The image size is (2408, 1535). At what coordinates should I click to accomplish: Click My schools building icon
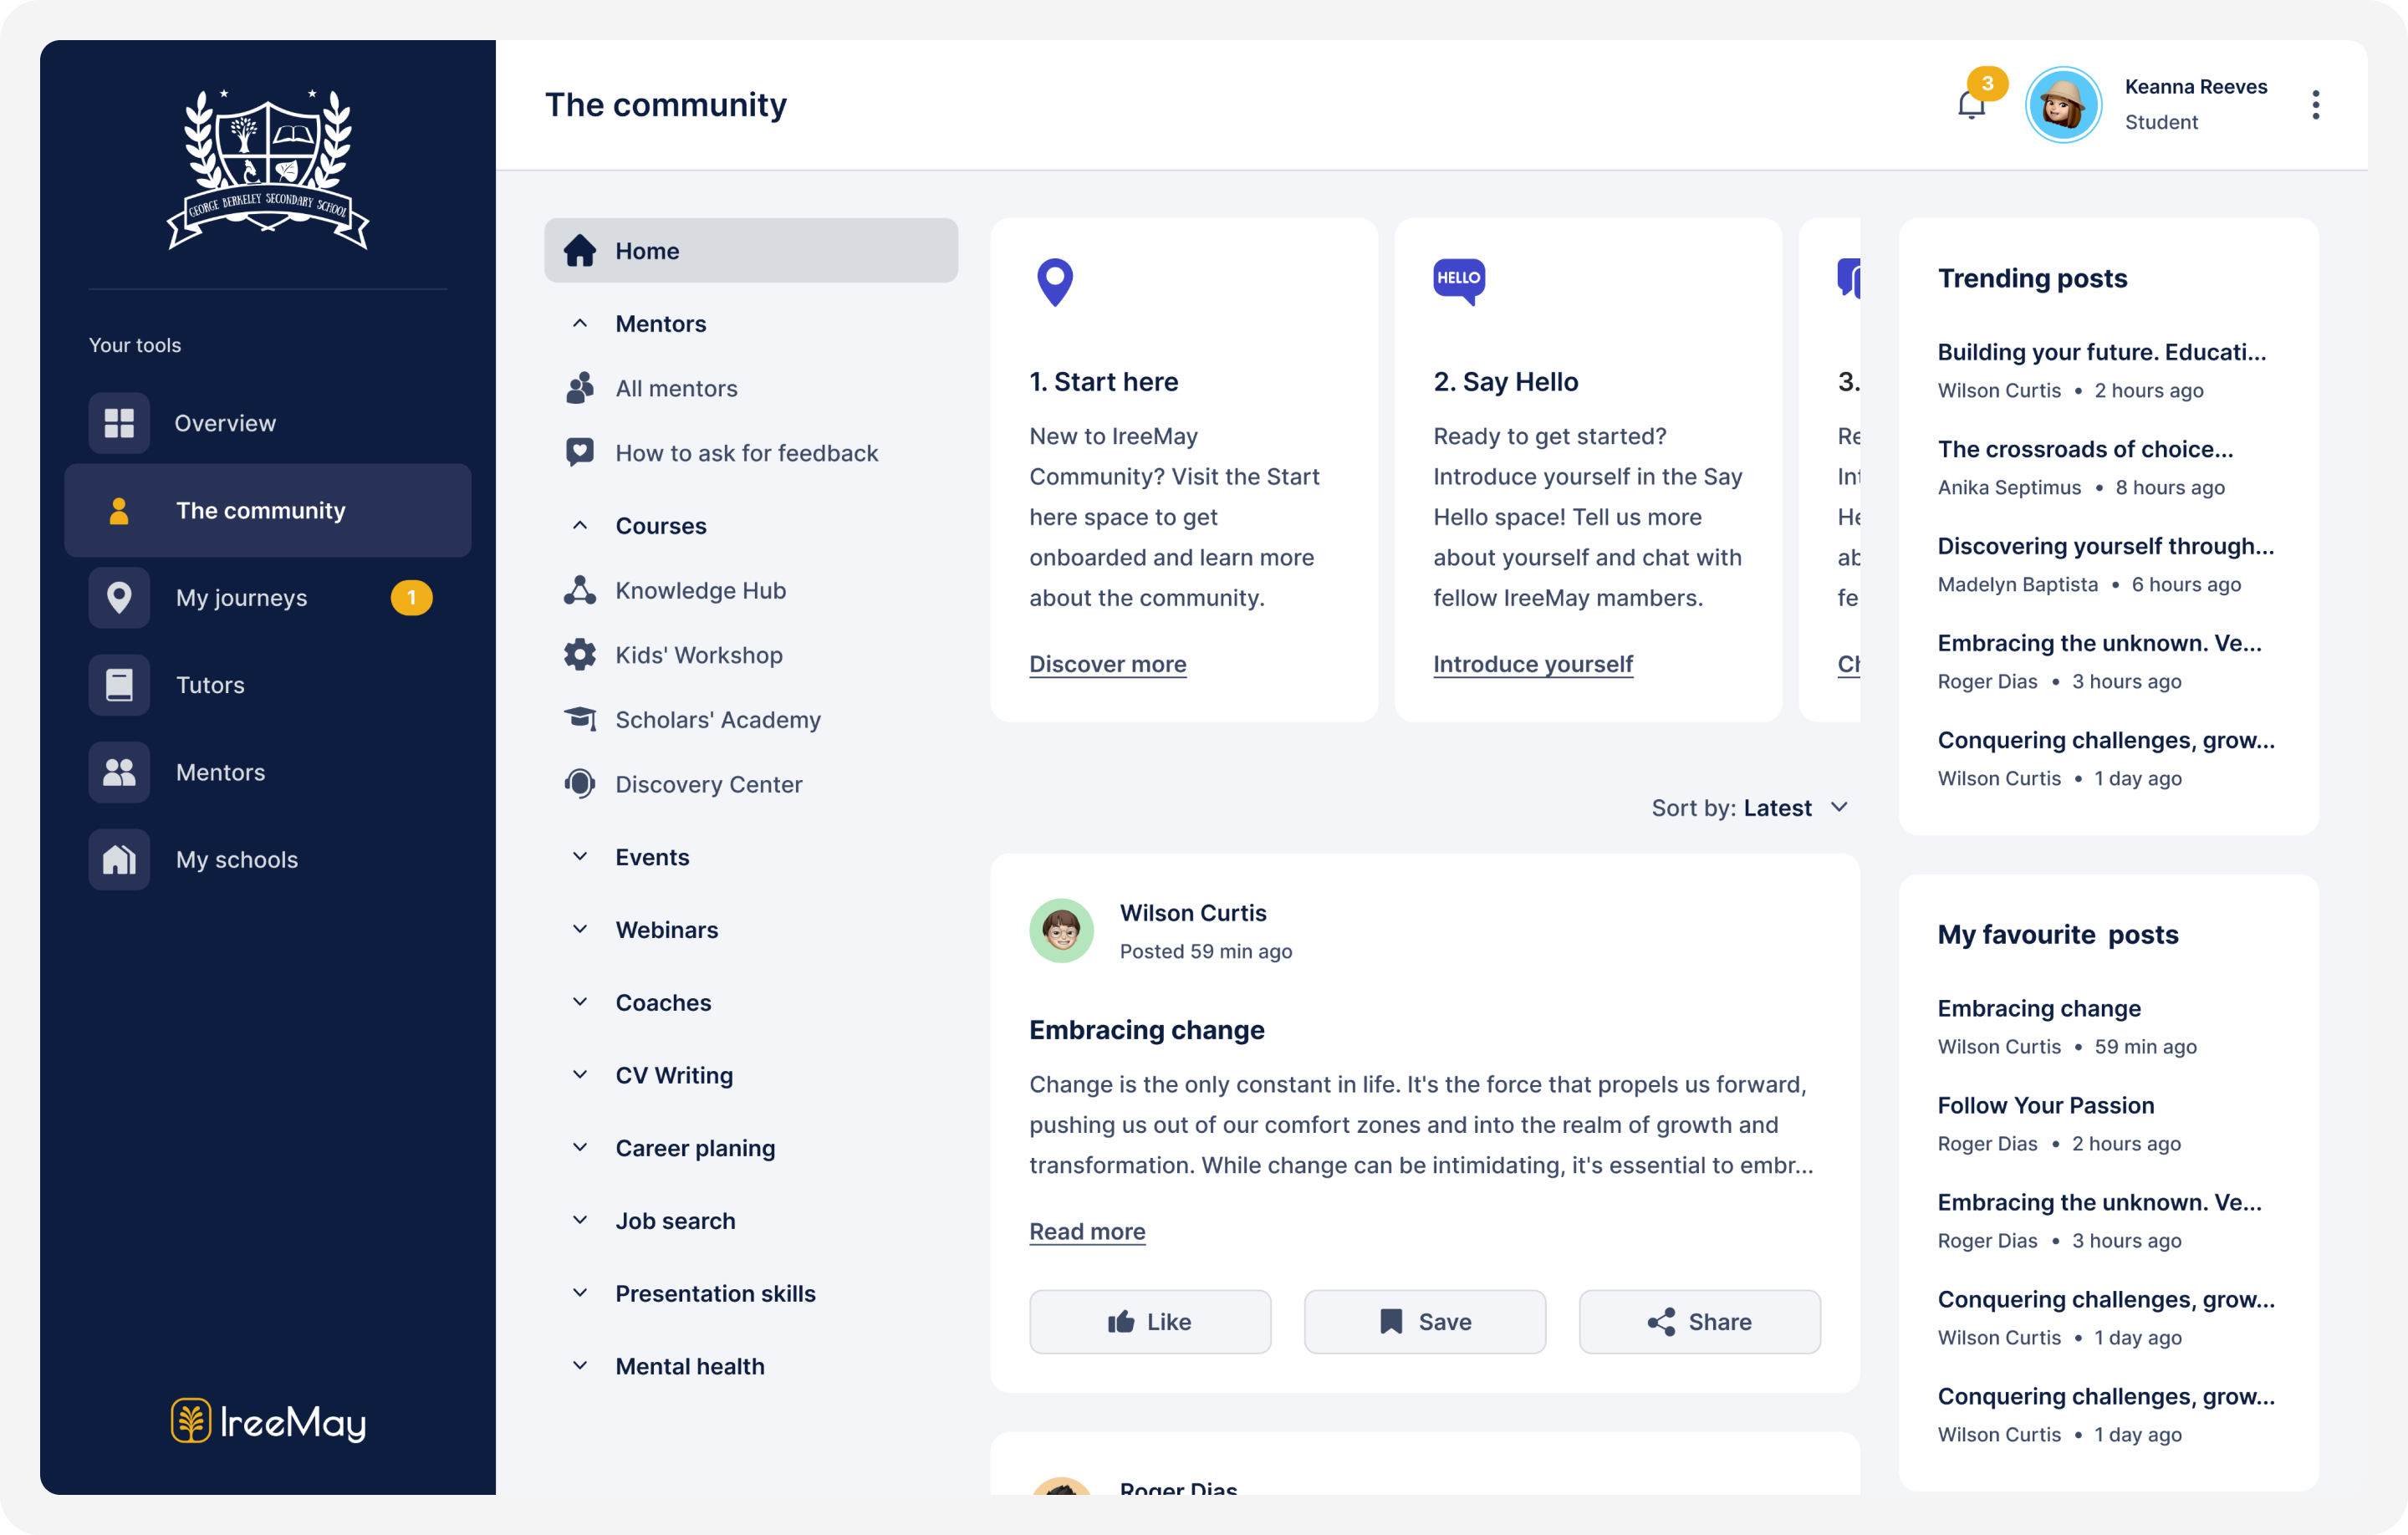119,859
